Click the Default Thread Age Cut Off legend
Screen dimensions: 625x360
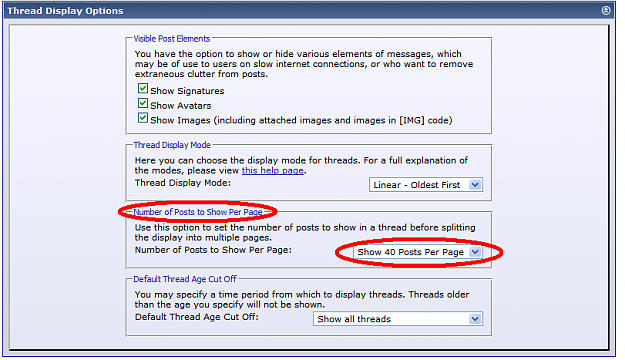click(185, 279)
